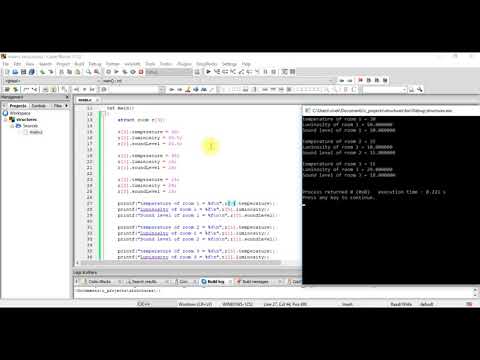480x360 pixels.
Task: Show earlier log tabs with the left arrow
Action: tap(77, 281)
